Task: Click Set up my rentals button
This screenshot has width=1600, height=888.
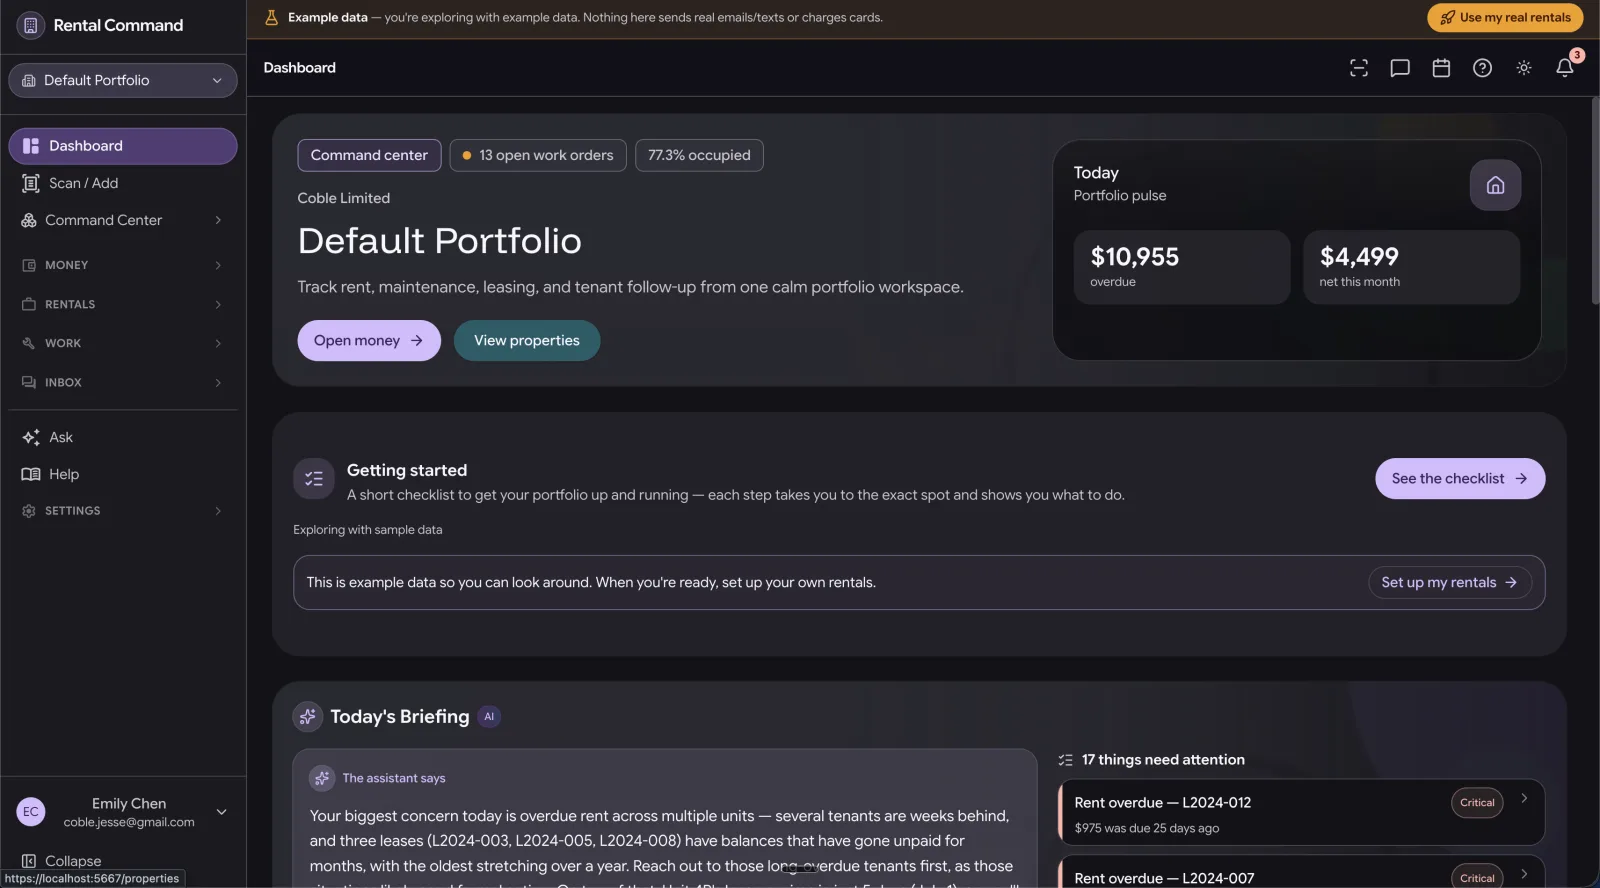Action: [x=1450, y=582]
